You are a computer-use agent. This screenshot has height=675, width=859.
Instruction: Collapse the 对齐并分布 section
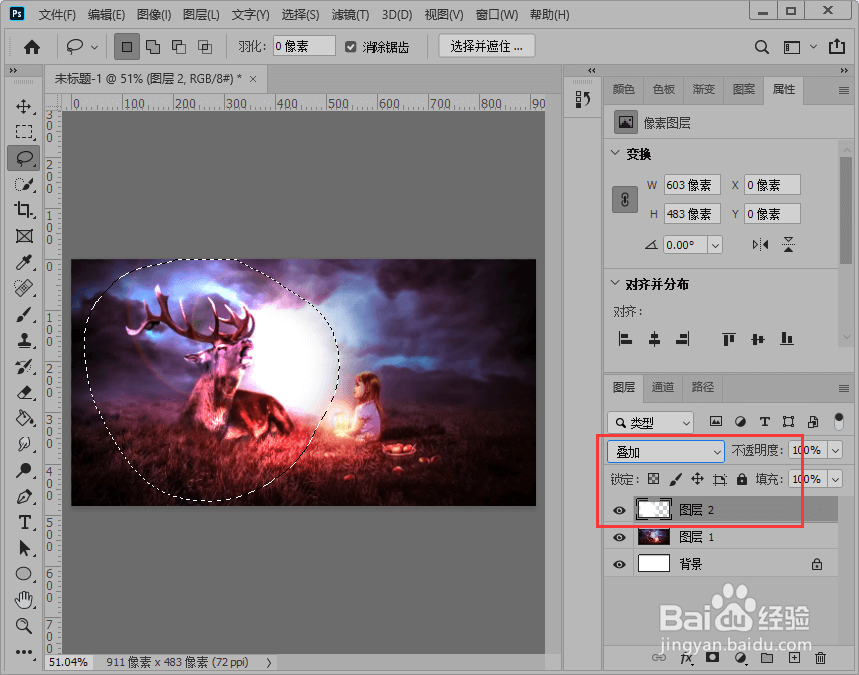coord(615,283)
